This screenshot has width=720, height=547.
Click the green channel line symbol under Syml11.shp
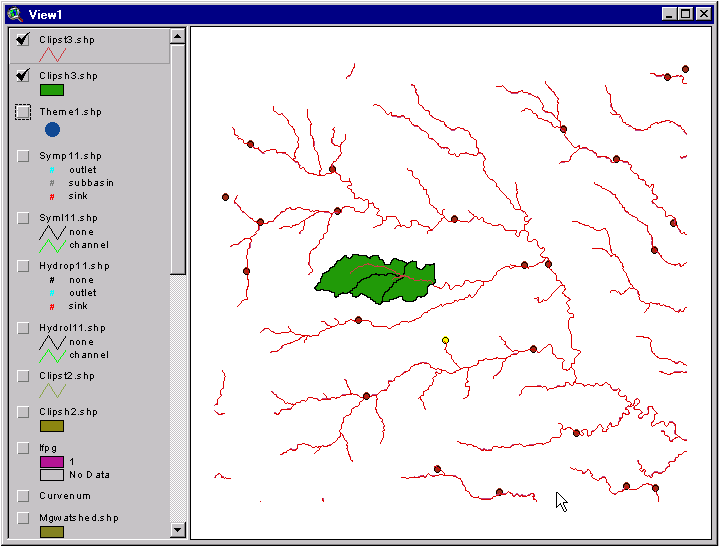pos(52,245)
